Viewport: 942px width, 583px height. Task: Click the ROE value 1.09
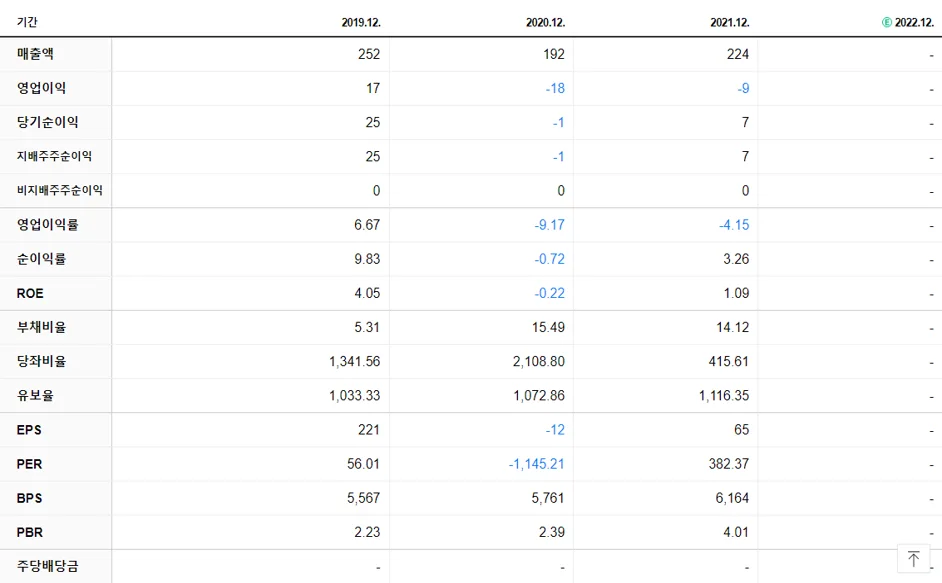(736, 293)
